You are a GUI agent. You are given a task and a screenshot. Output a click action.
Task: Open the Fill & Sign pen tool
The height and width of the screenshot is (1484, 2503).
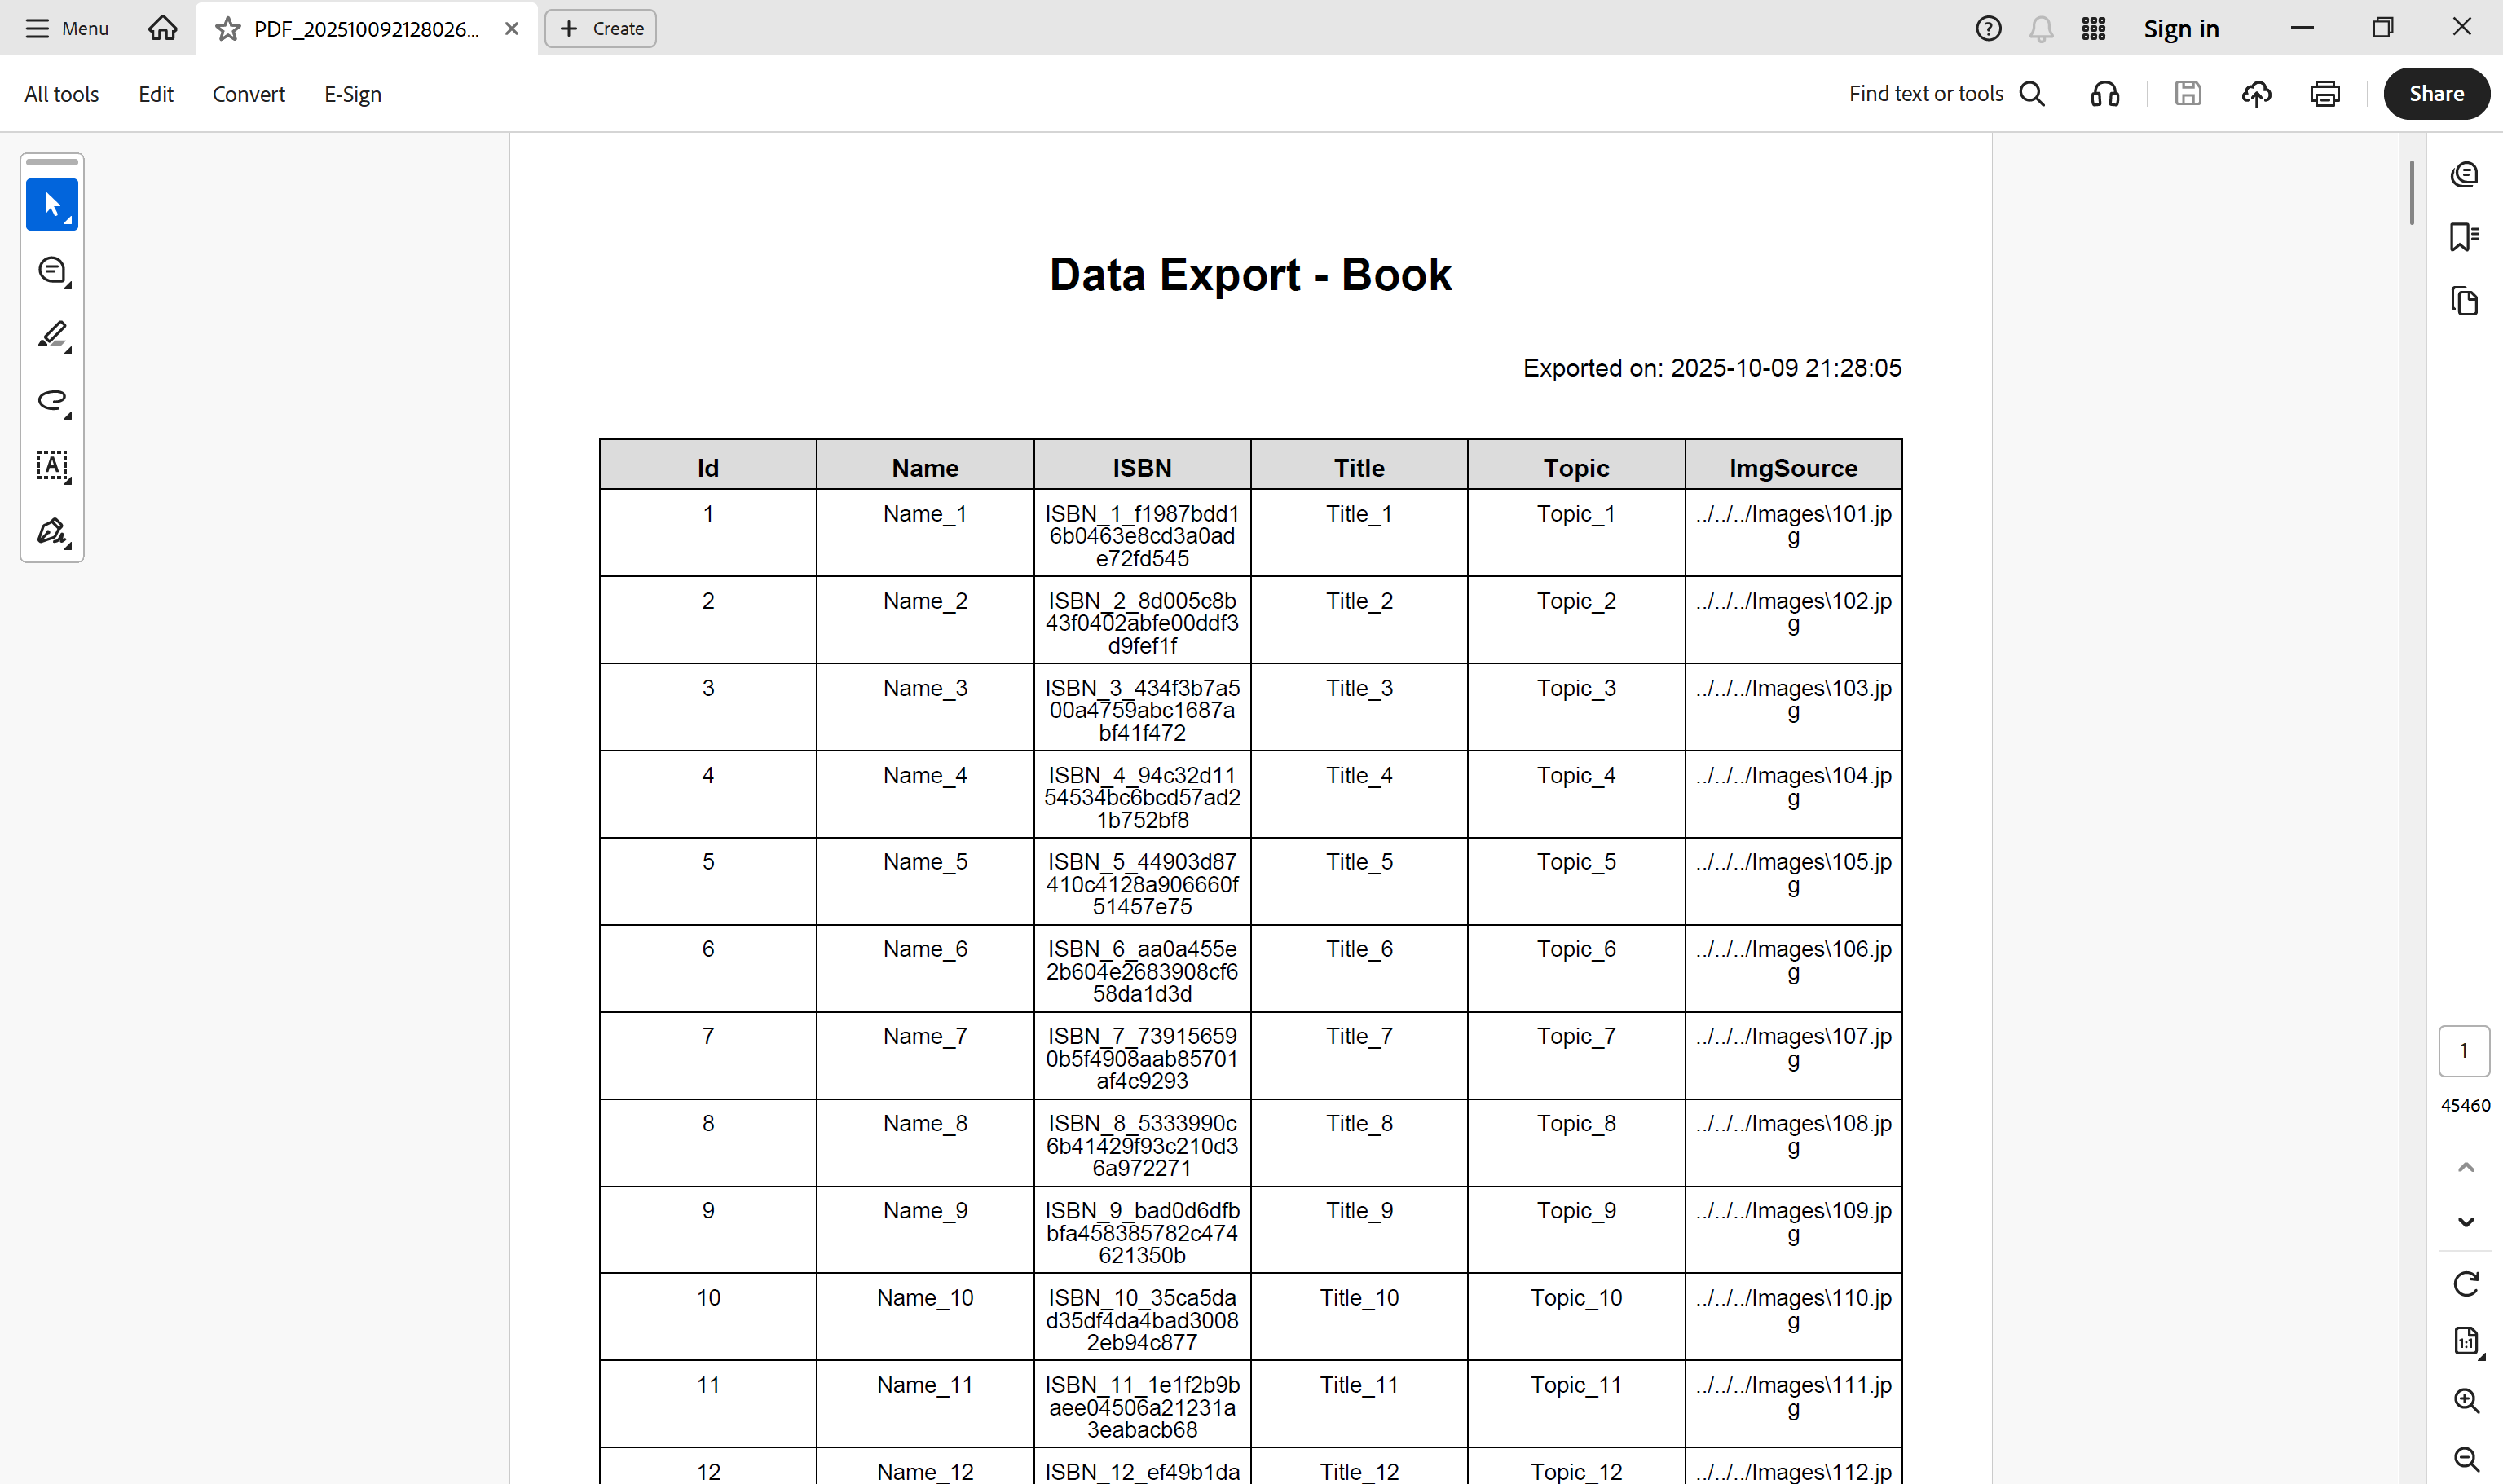[x=52, y=531]
